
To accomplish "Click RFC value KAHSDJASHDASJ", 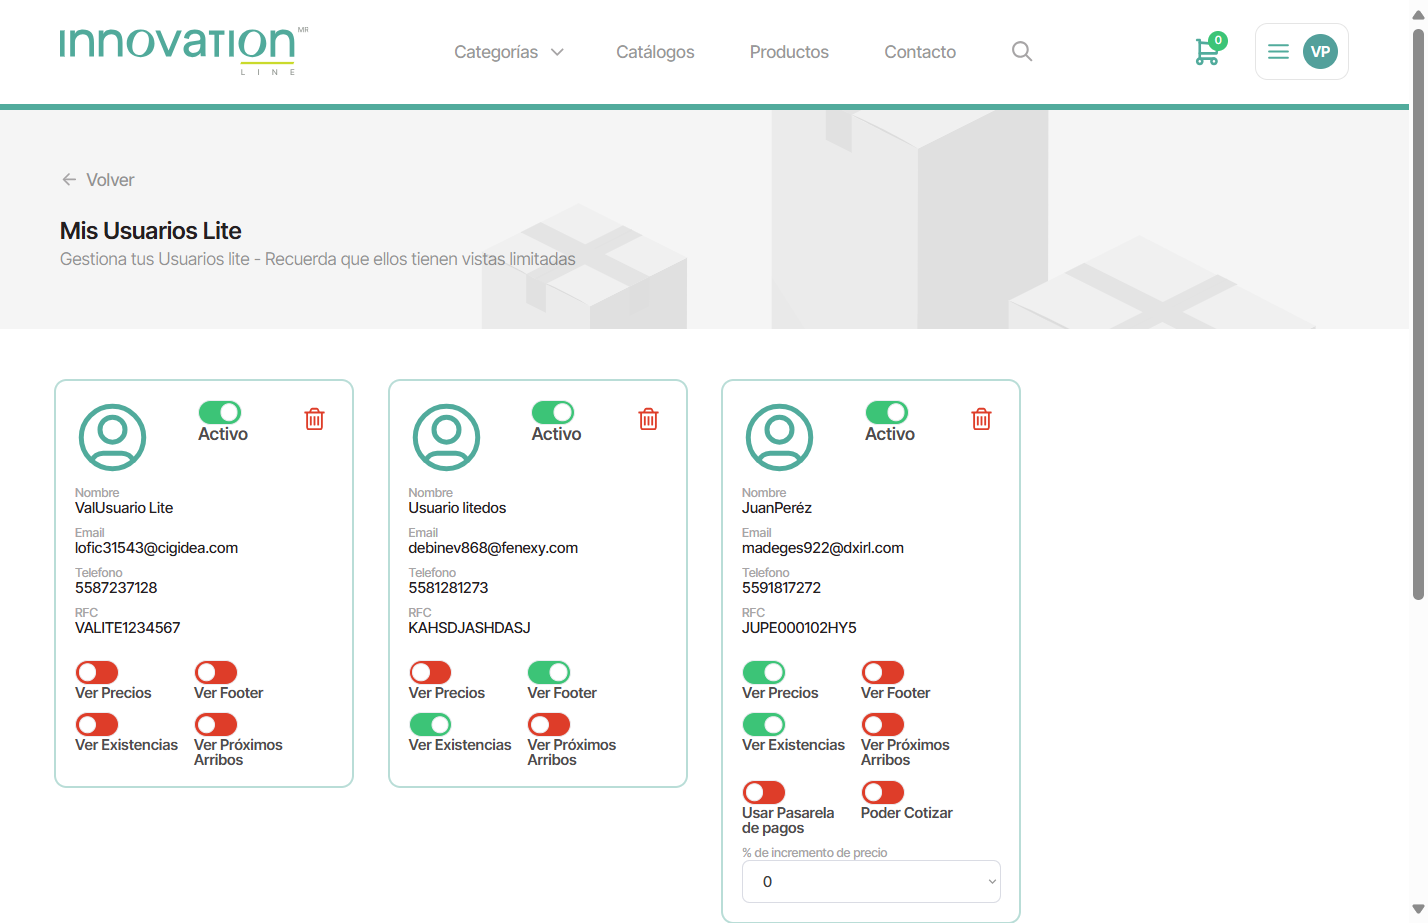I will (469, 628).
